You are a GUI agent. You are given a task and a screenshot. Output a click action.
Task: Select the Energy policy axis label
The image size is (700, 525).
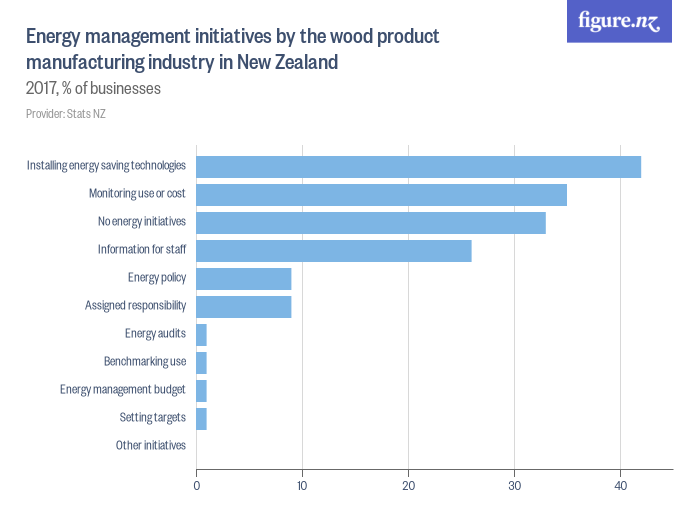click(157, 278)
